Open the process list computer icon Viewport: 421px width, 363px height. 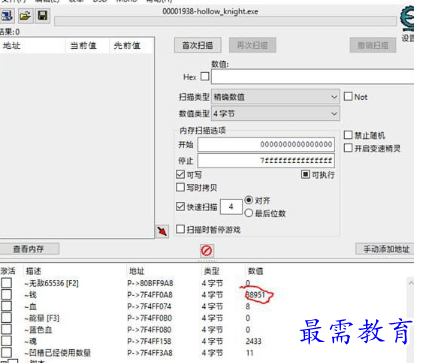[x=7, y=16]
